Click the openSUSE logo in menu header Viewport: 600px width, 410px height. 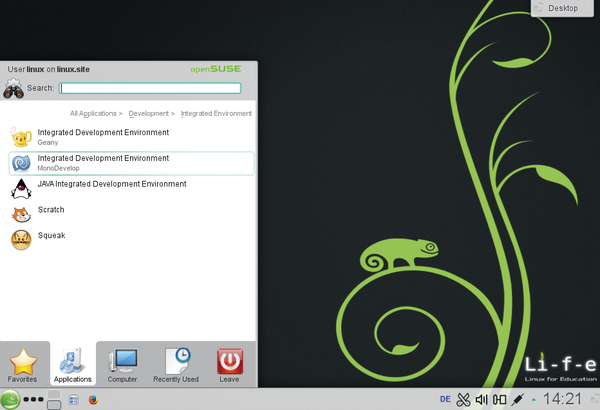[x=216, y=69]
